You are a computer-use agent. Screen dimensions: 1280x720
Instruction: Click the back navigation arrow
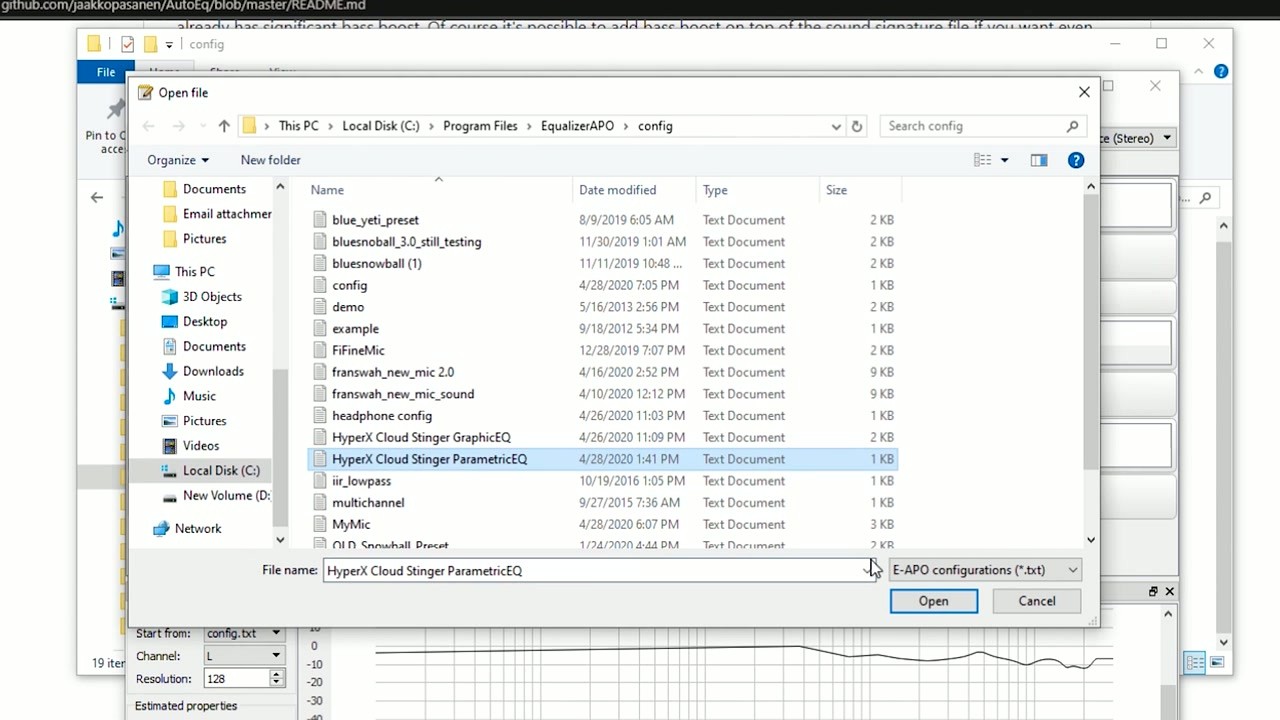148,126
